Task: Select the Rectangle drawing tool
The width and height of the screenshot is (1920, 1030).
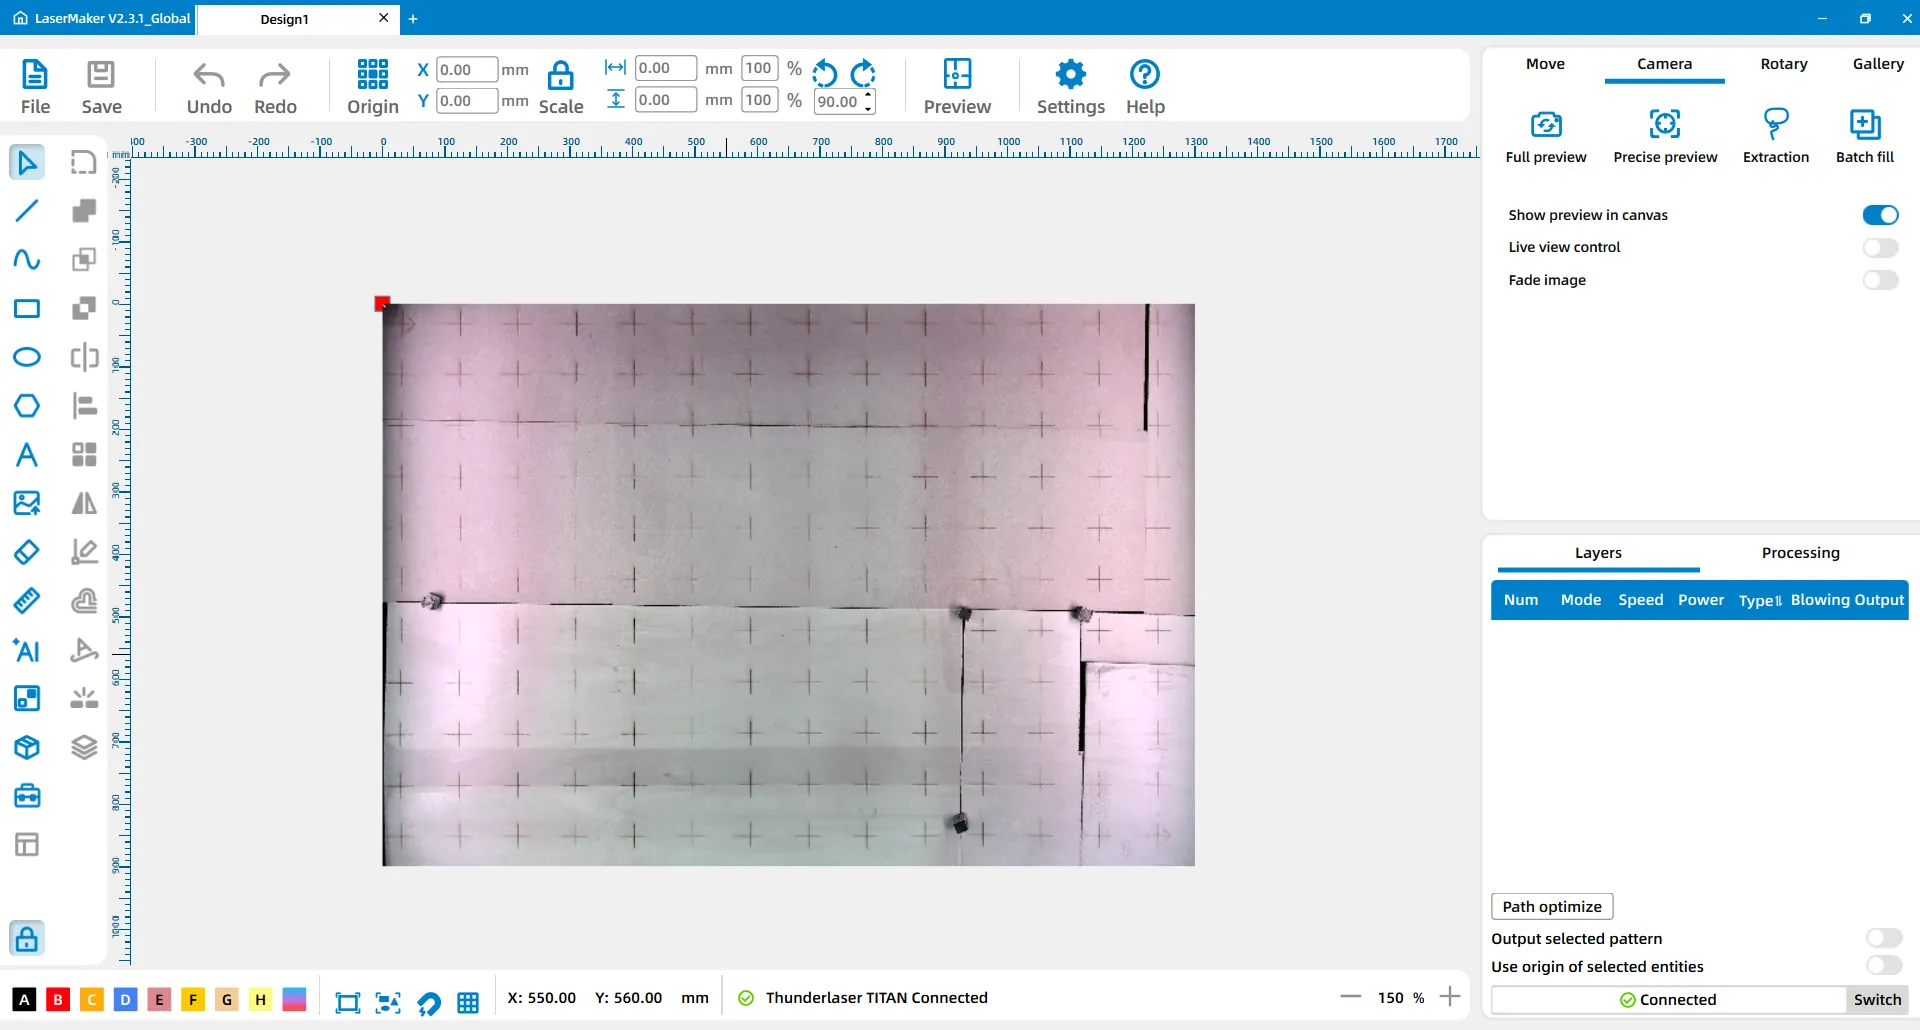Action: click(27, 308)
